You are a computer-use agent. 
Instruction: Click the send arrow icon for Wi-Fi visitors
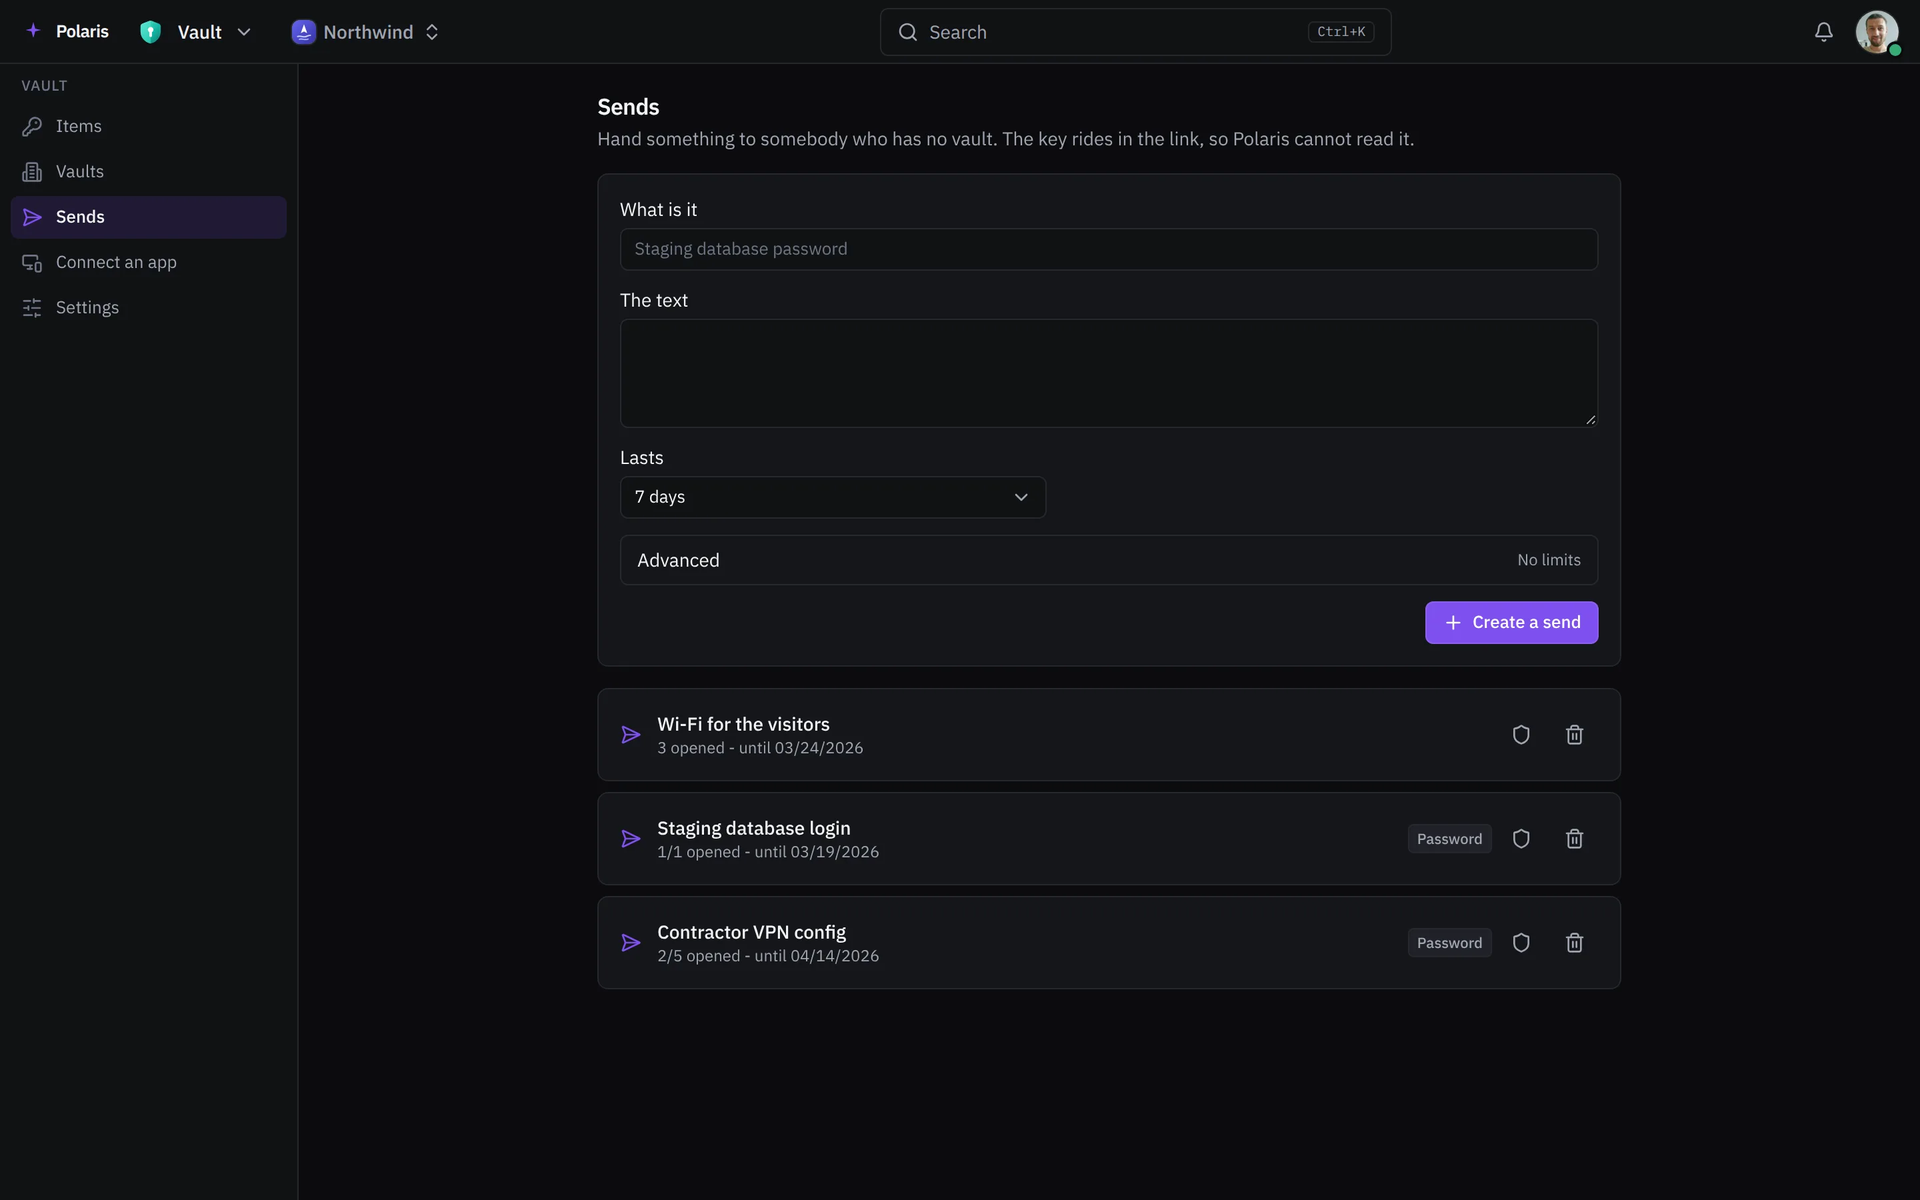(630, 735)
